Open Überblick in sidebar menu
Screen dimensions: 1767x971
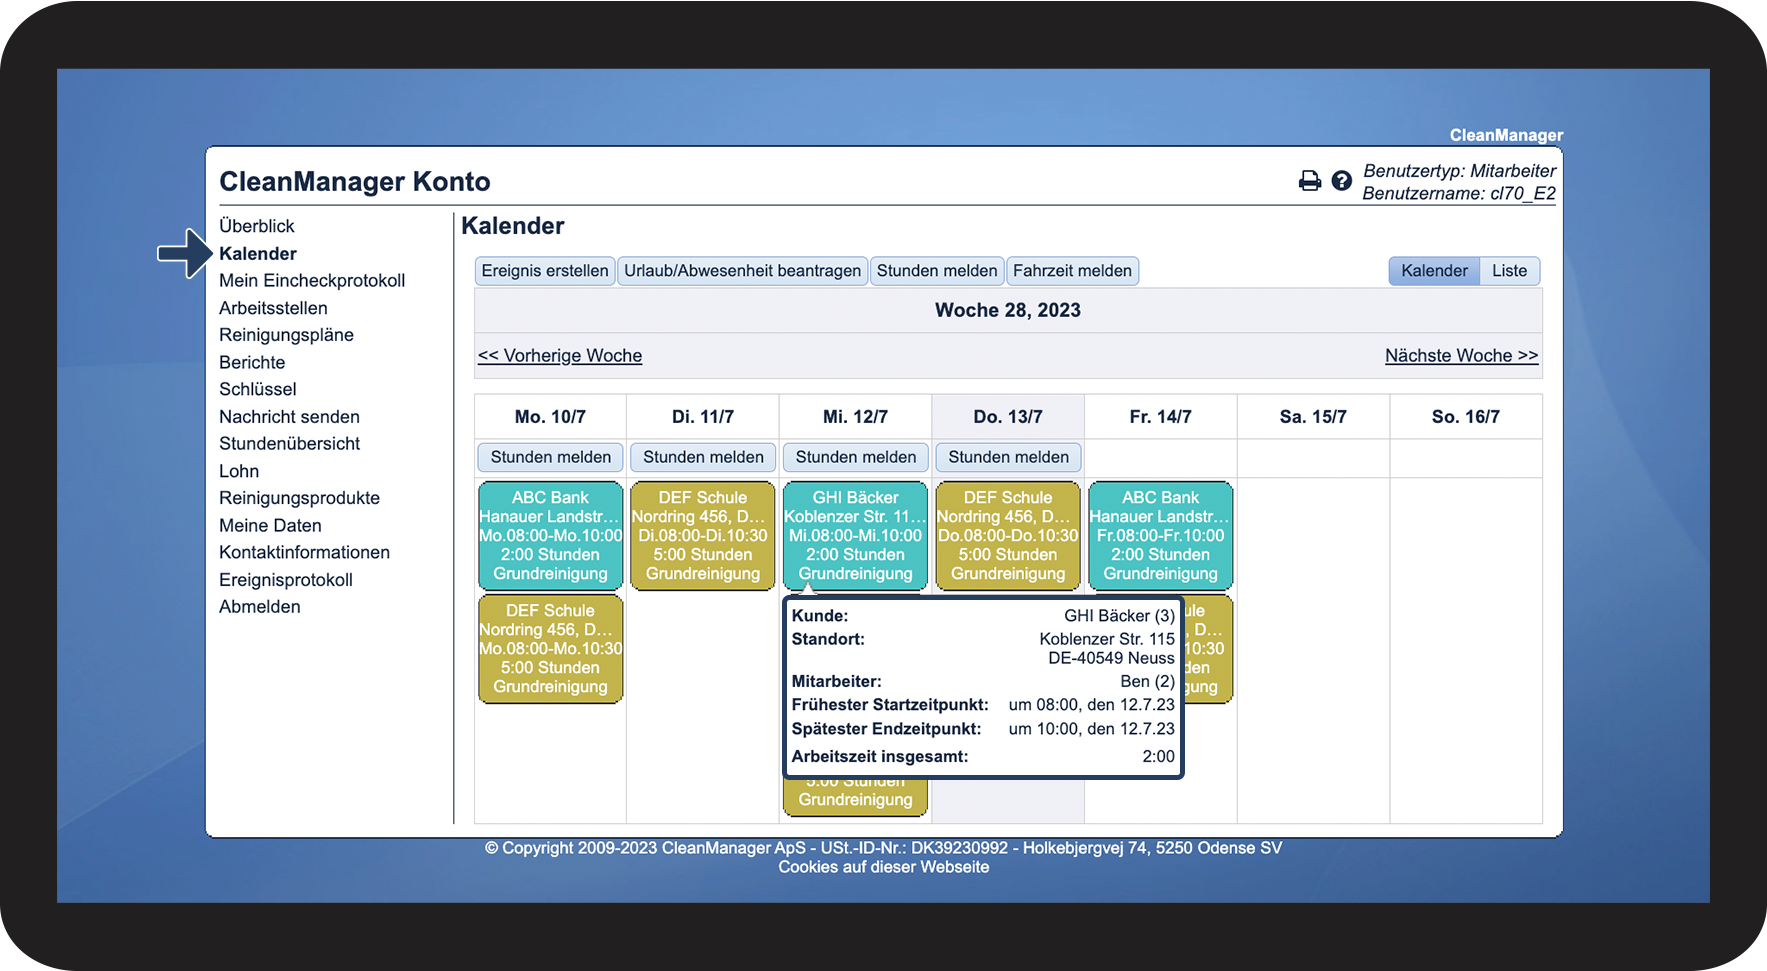(x=257, y=226)
